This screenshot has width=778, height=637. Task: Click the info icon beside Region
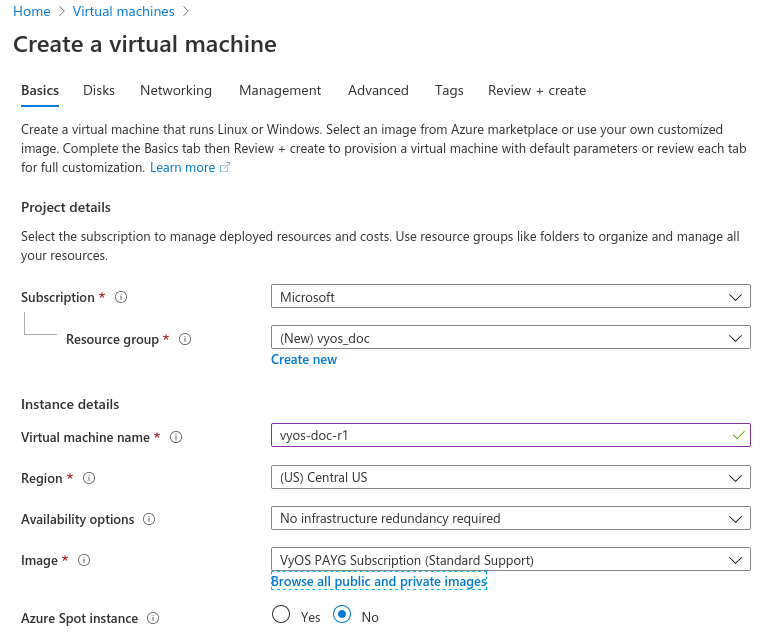[x=89, y=479]
